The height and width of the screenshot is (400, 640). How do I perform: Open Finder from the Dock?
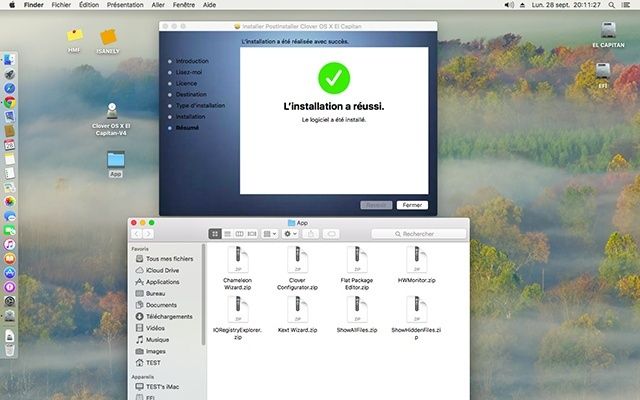9,60
